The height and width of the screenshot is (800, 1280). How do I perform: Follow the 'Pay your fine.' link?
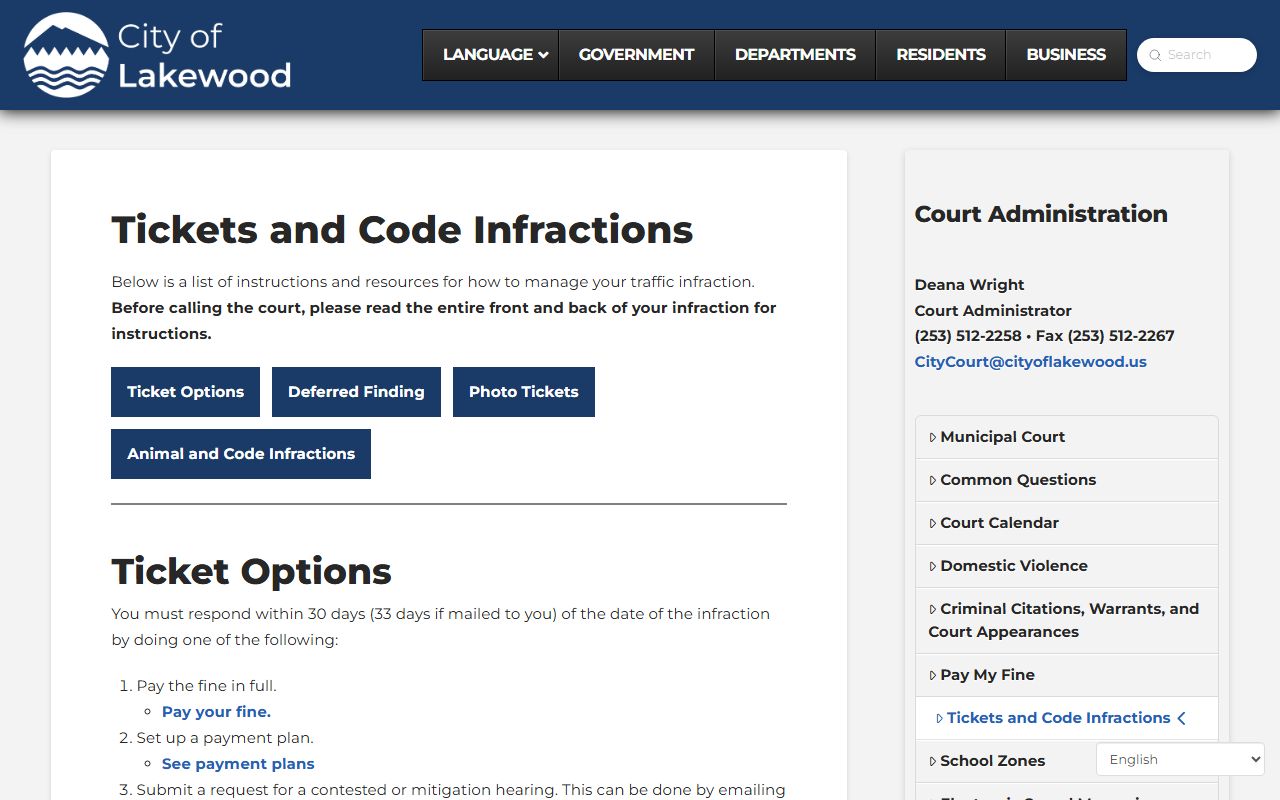216,712
